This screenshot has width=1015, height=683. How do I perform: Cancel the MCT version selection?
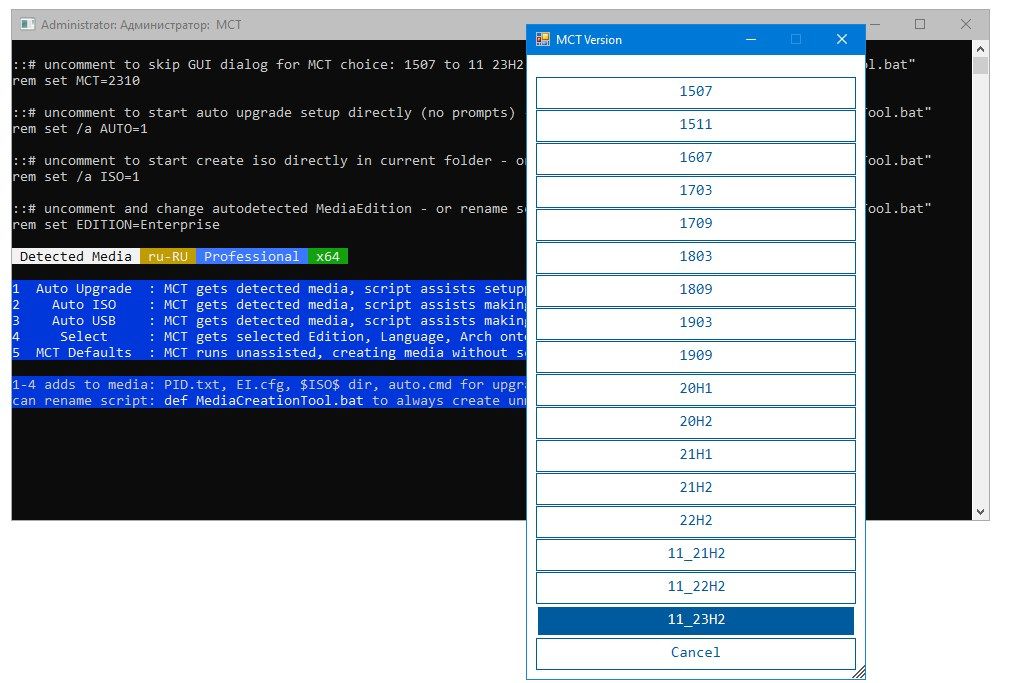point(696,653)
